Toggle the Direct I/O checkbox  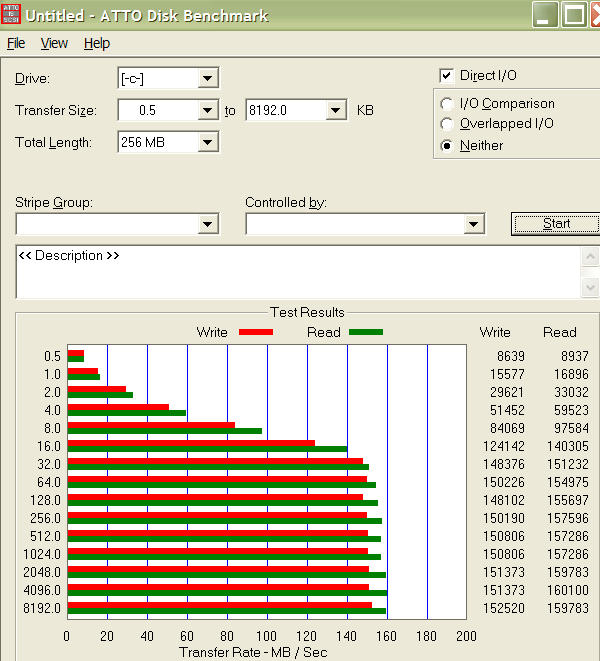(x=447, y=76)
